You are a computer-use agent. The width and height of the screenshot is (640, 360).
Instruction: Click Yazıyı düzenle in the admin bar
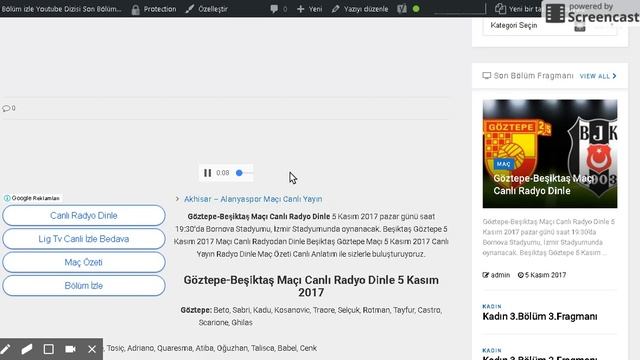(360, 9)
